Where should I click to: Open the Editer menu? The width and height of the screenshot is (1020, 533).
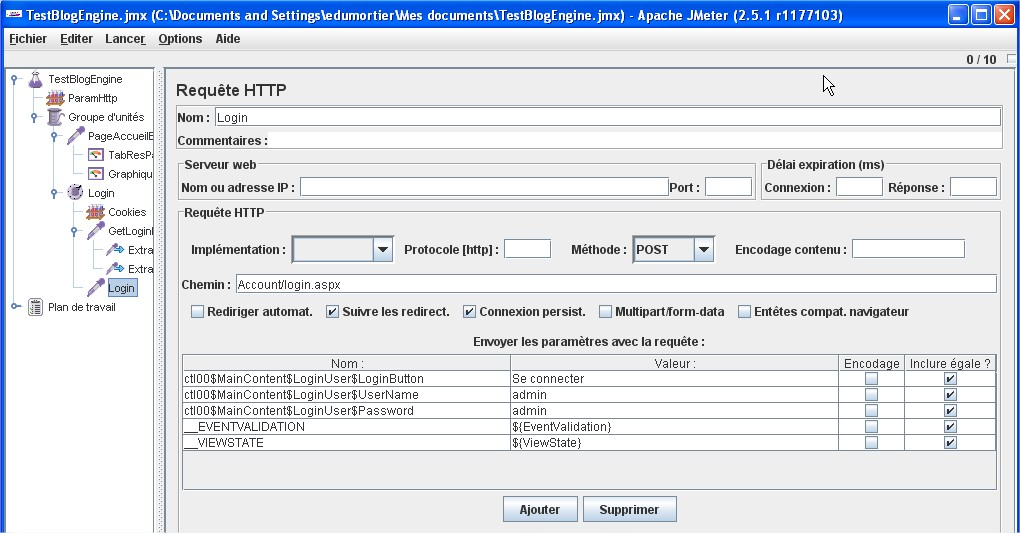(76, 39)
